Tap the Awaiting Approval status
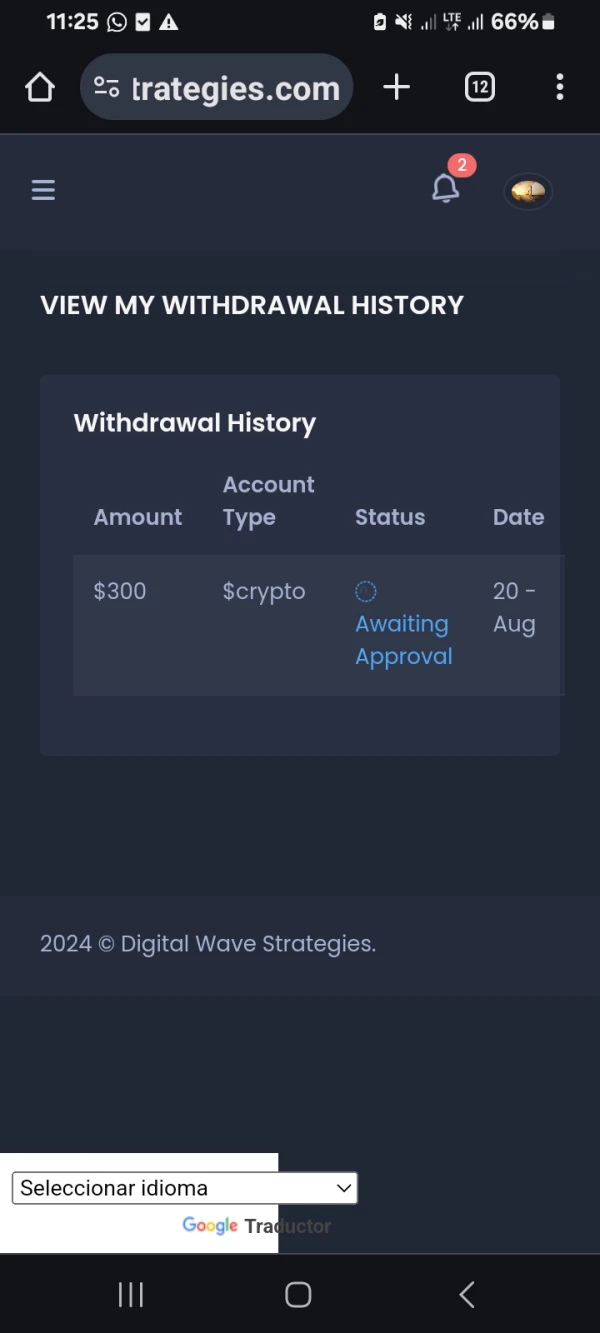 tap(403, 640)
